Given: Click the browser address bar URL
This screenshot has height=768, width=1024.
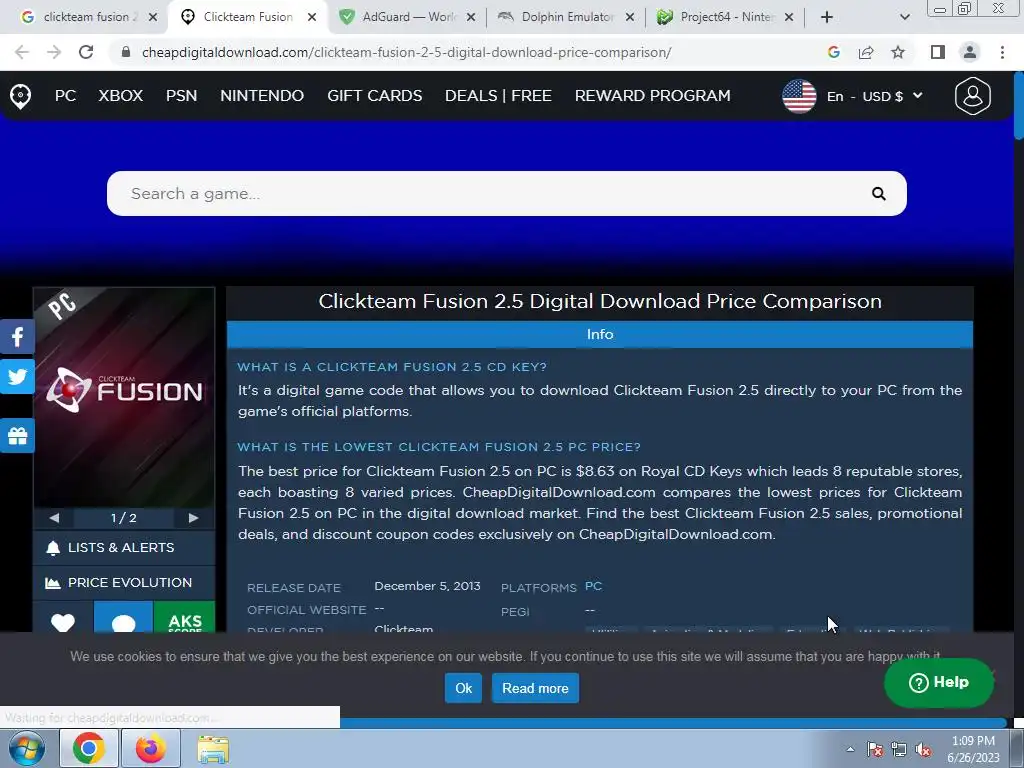Looking at the screenshot, I should pyautogui.click(x=406, y=52).
